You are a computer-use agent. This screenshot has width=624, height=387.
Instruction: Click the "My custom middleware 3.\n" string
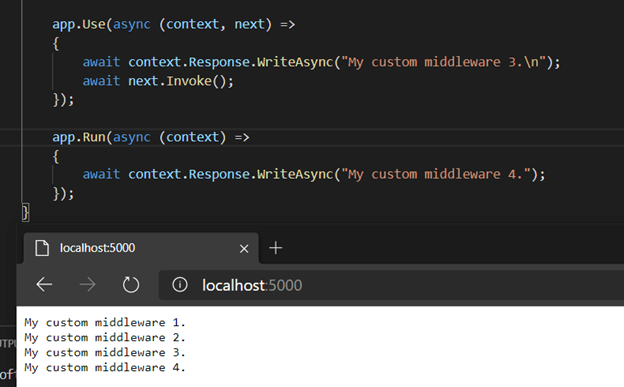tap(444, 62)
